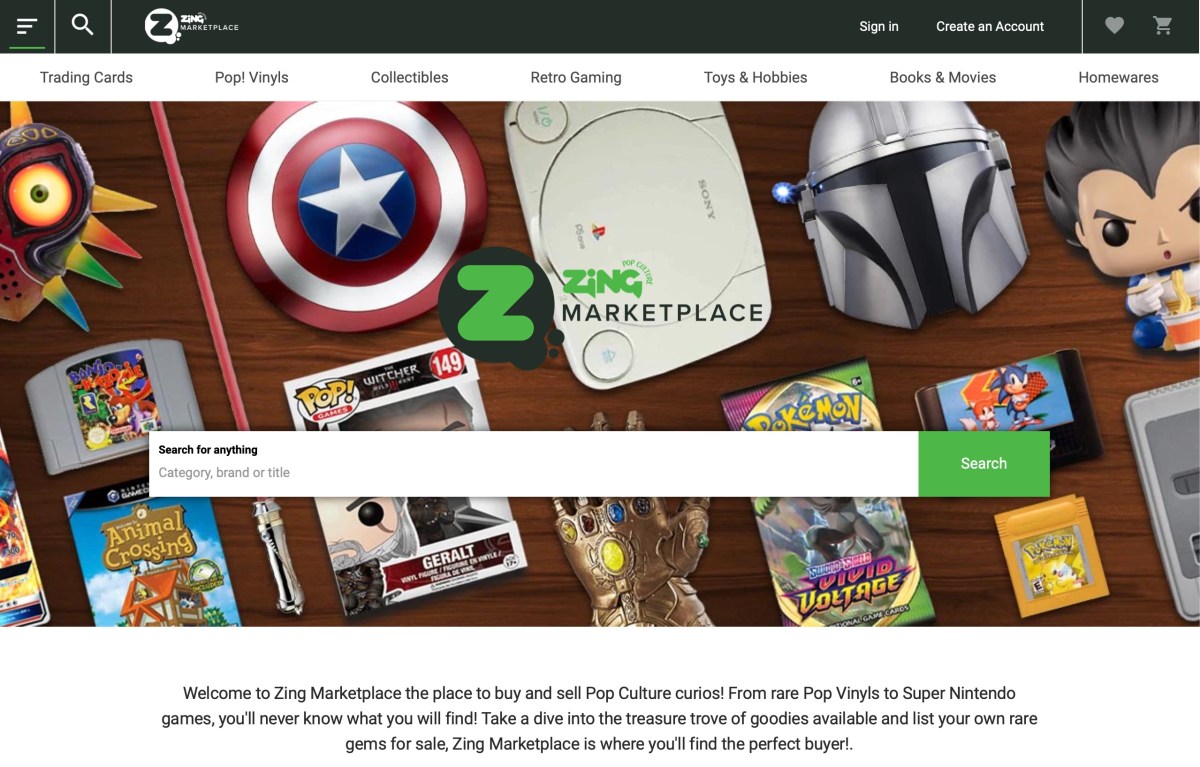Open the hamburger menu icon
This screenshot has width=1200, height=767.
click(27, 26)
